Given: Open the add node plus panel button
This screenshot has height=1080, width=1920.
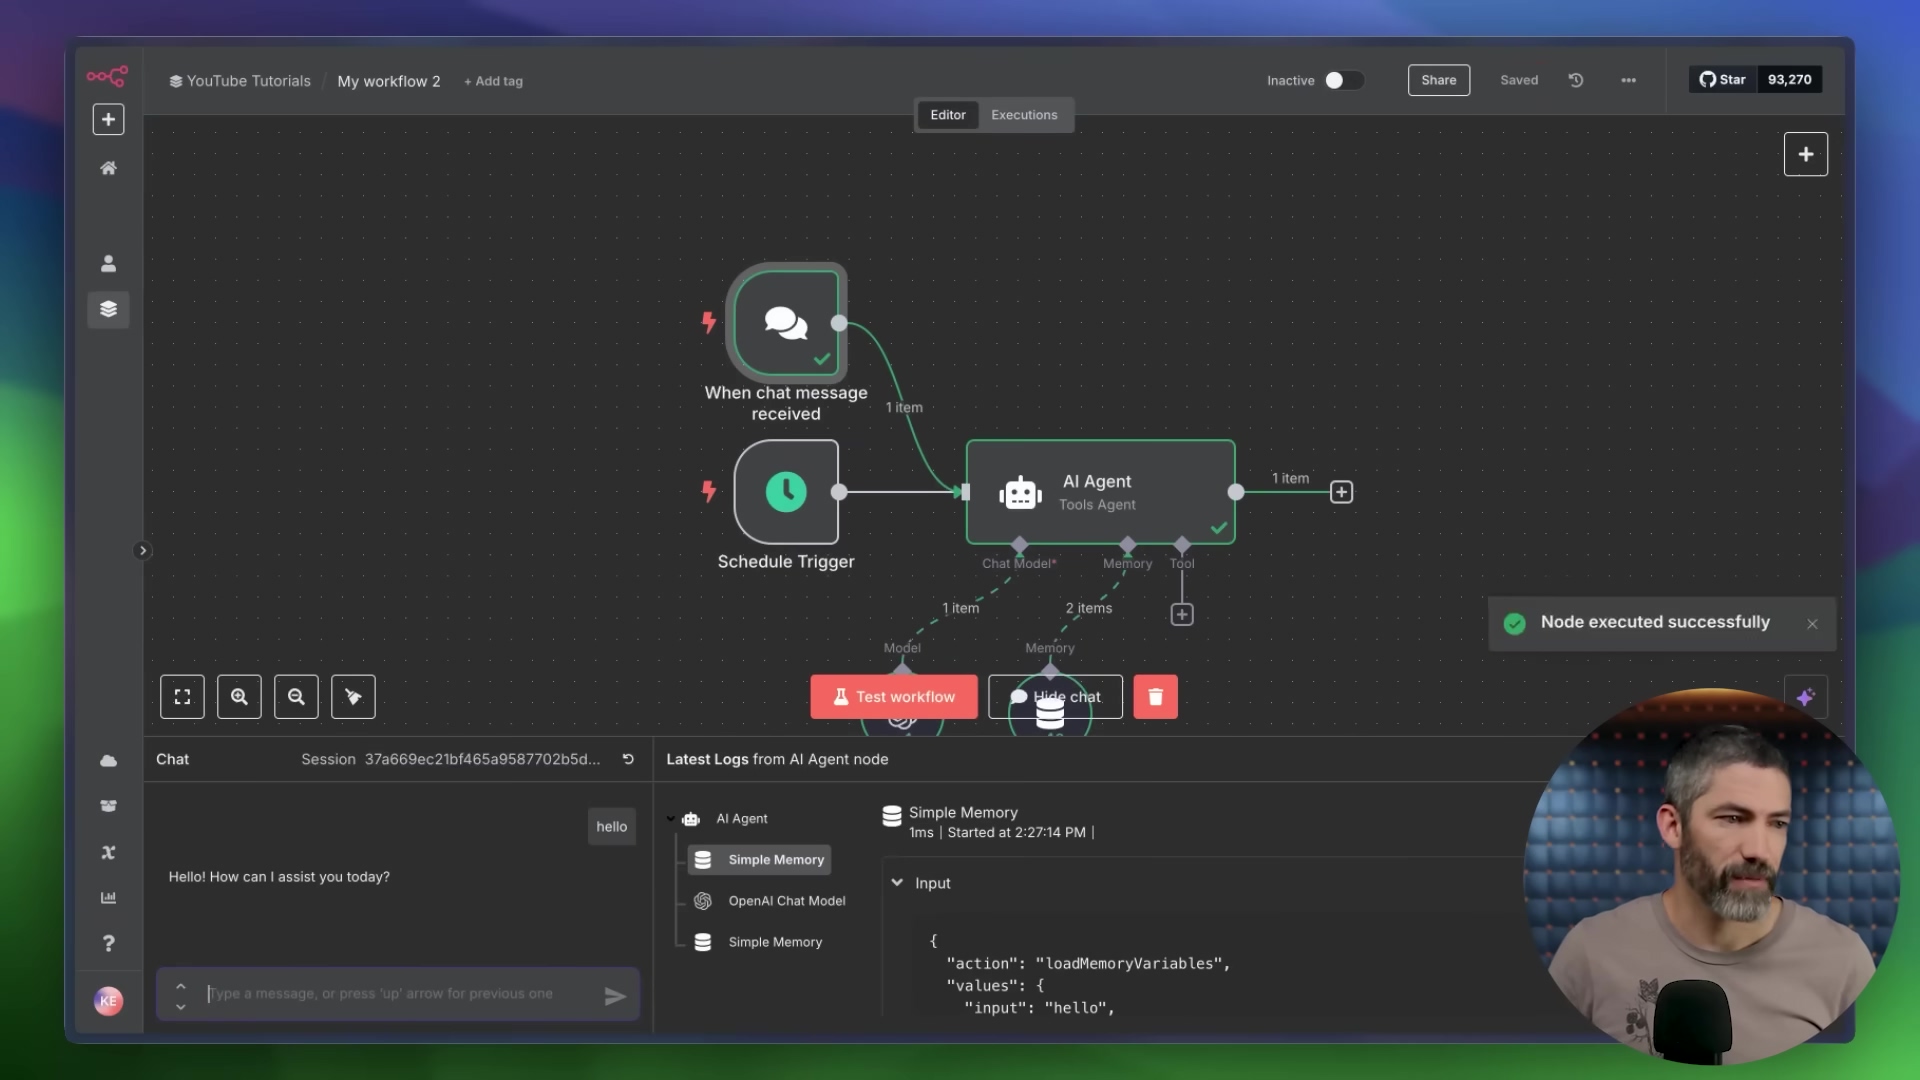Looking at the screenshot, I should point(1806,154).
